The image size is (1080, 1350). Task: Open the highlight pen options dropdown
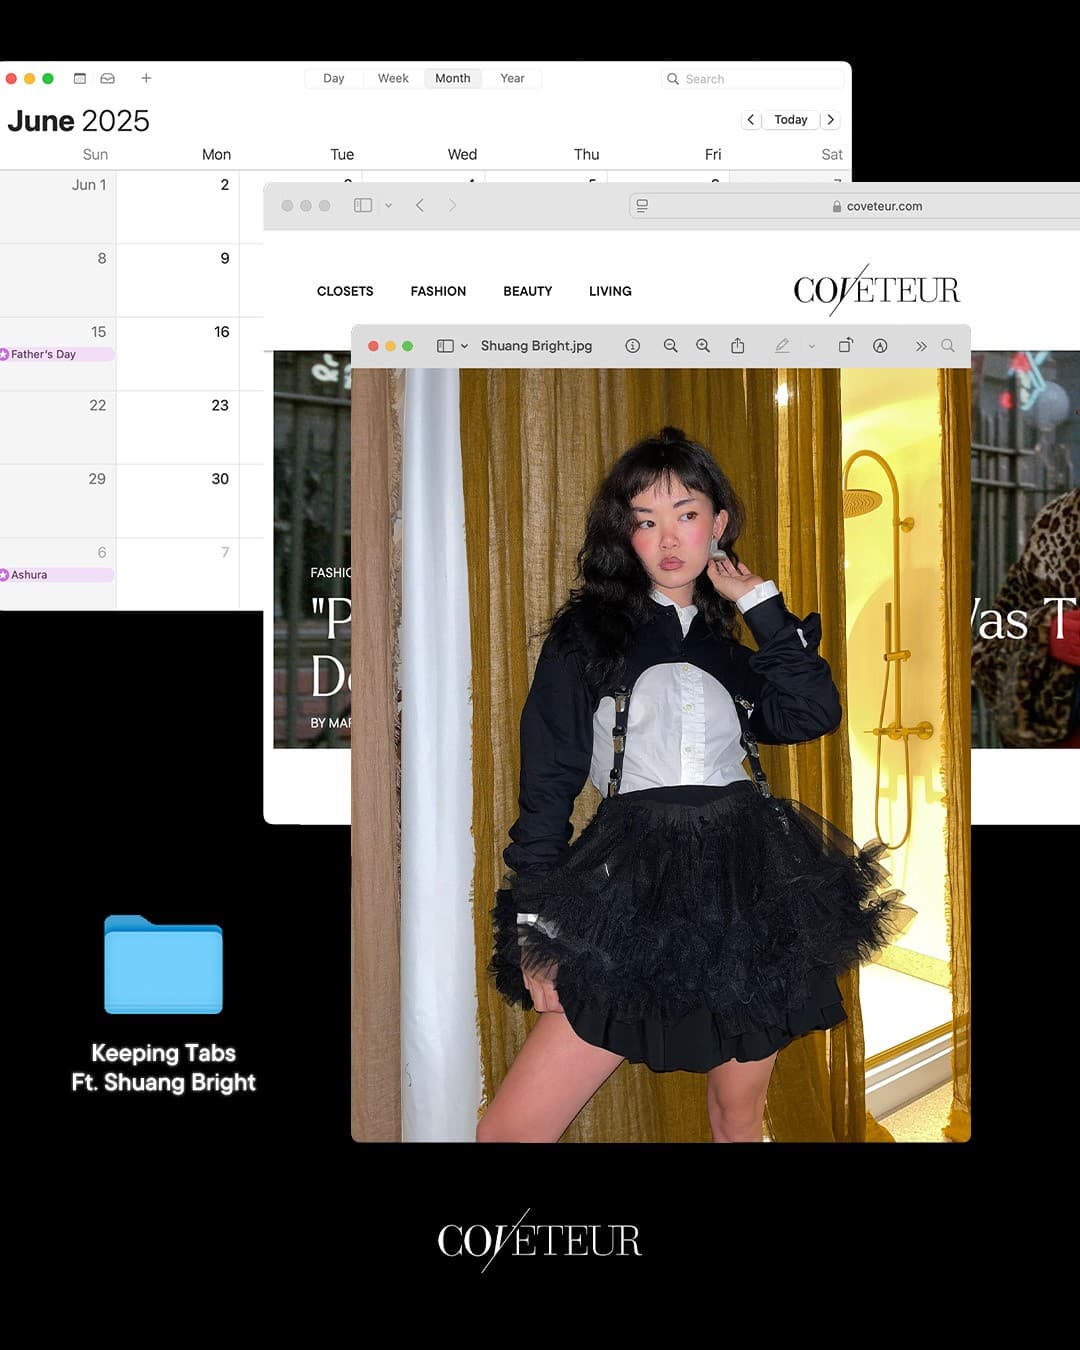pyautogui.click(x=811, y=346)
